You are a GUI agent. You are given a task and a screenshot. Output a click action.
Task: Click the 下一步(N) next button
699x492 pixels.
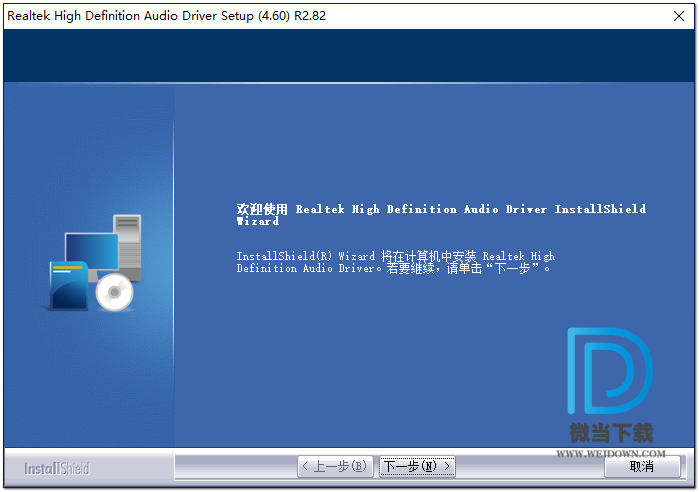[417, 467]
